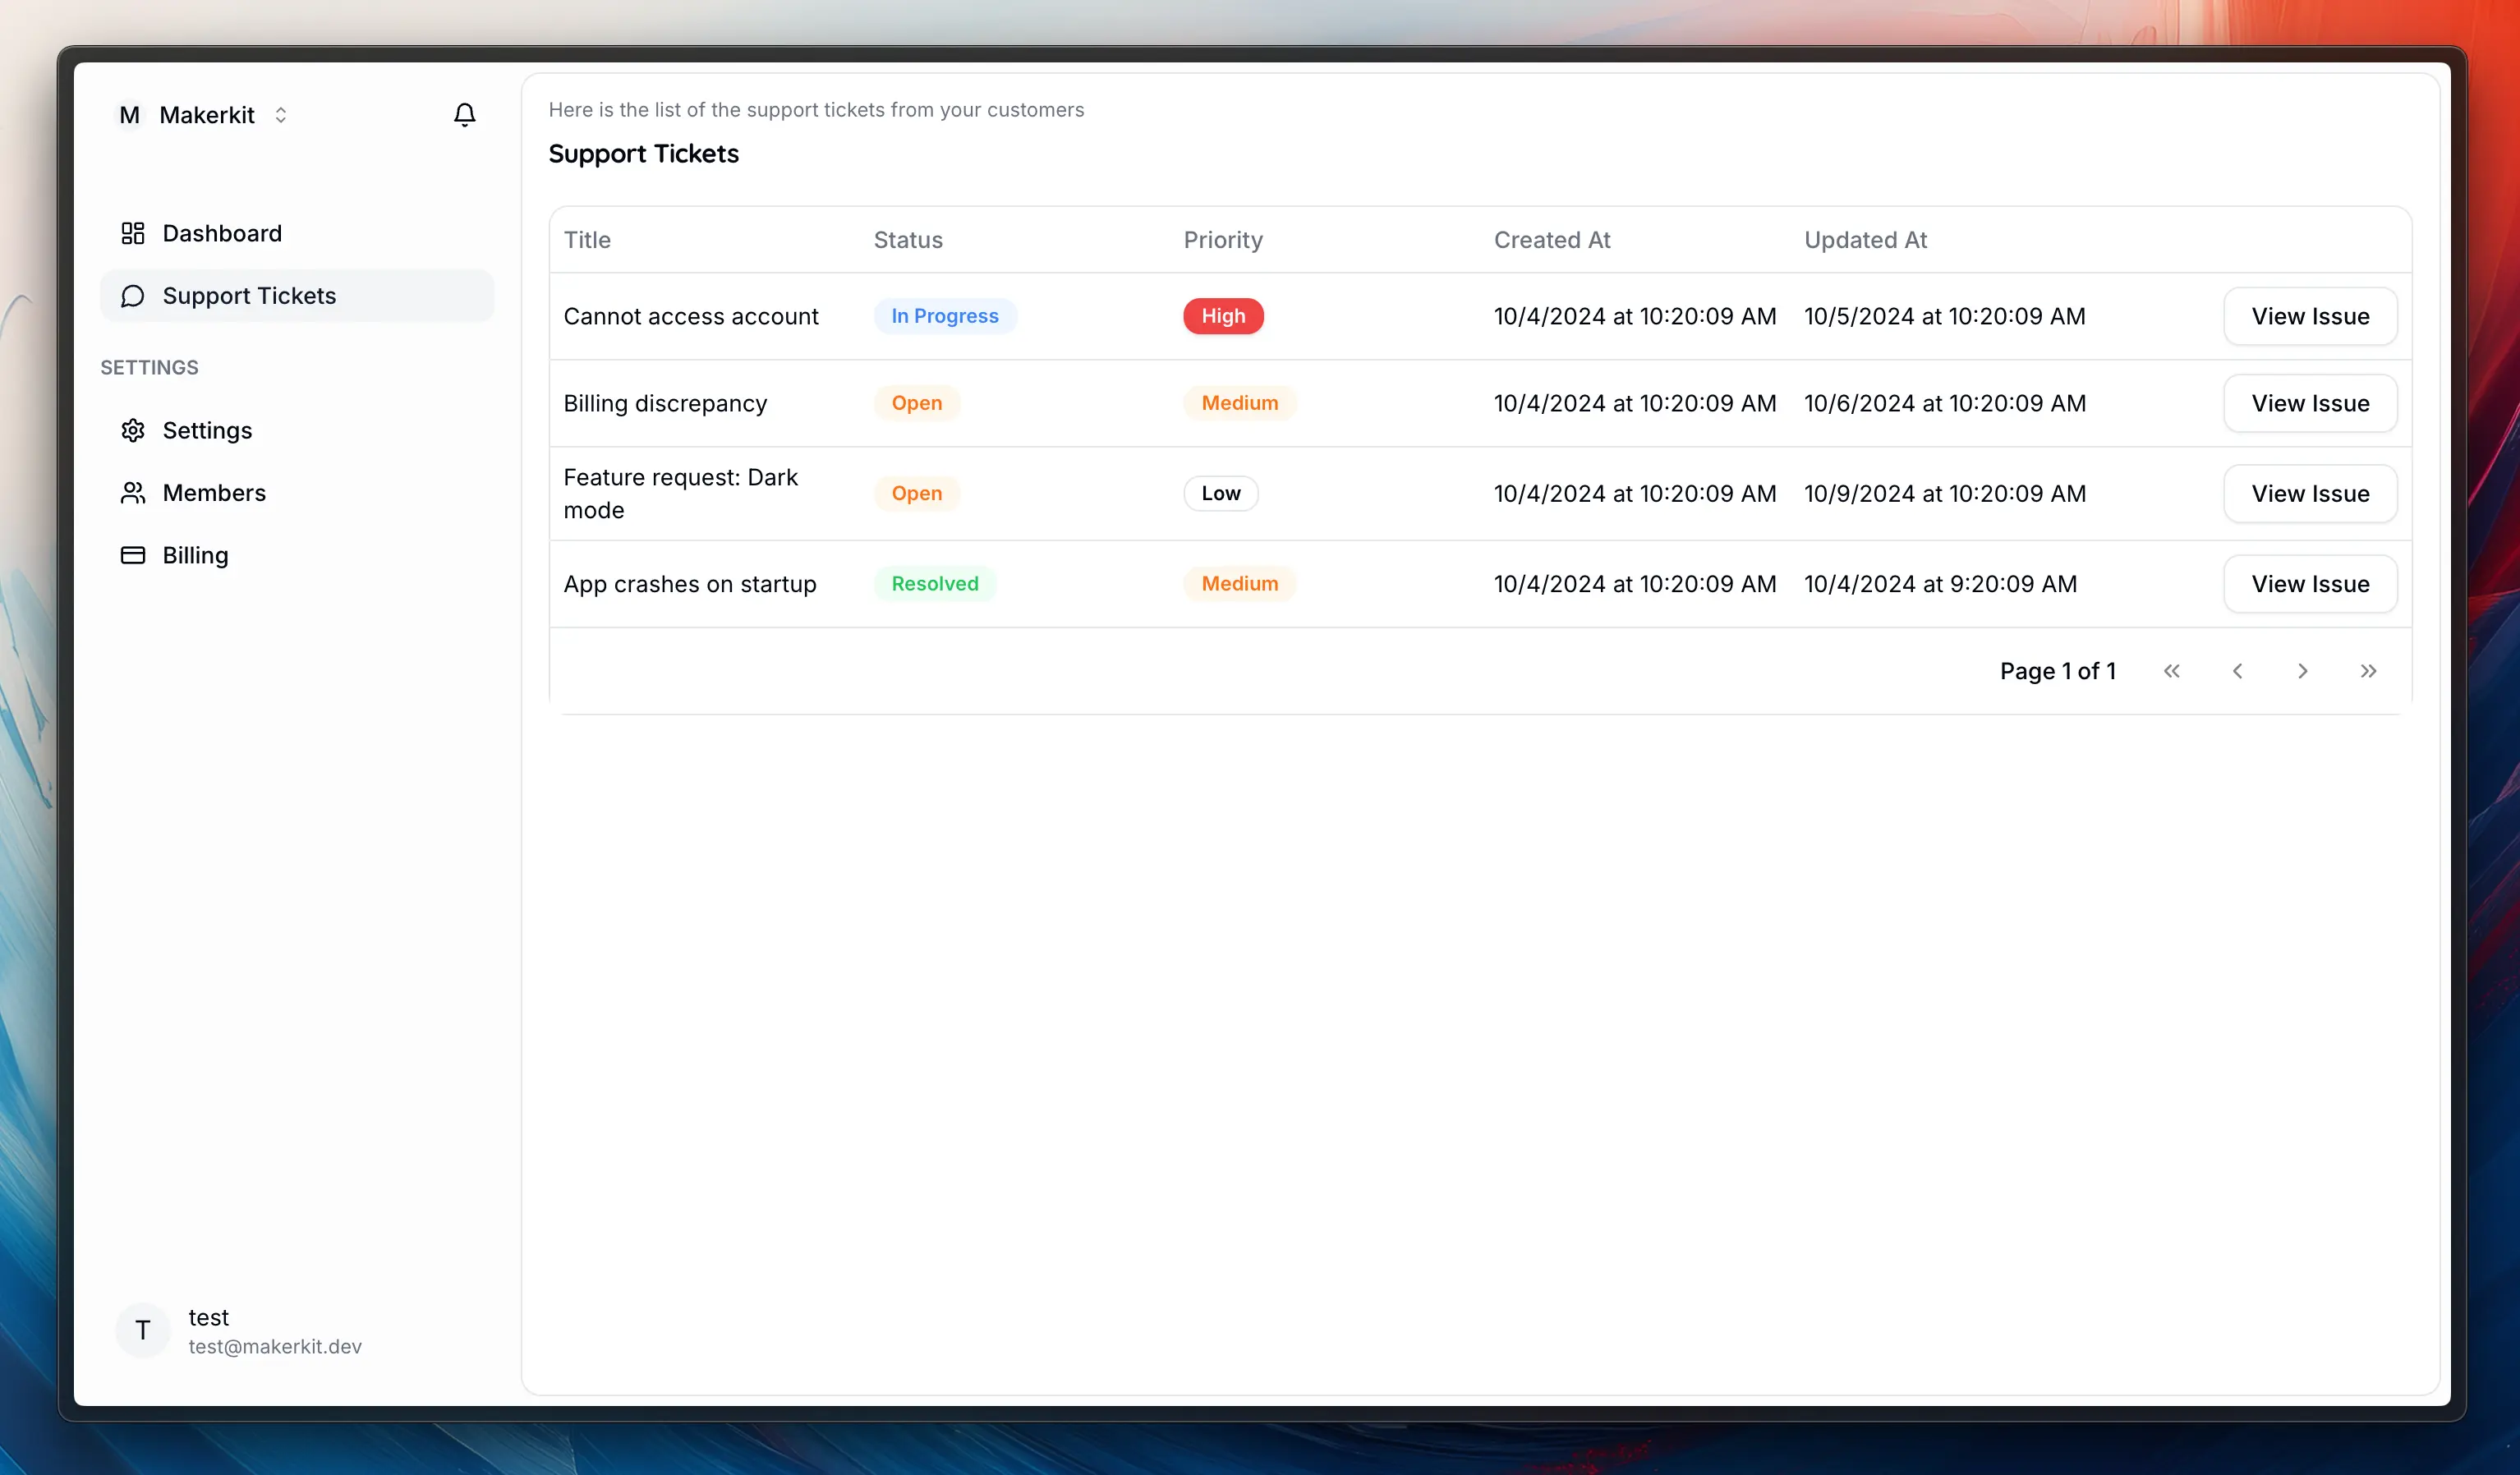Go to the previous page of tickets

(x=2237, y=671)
